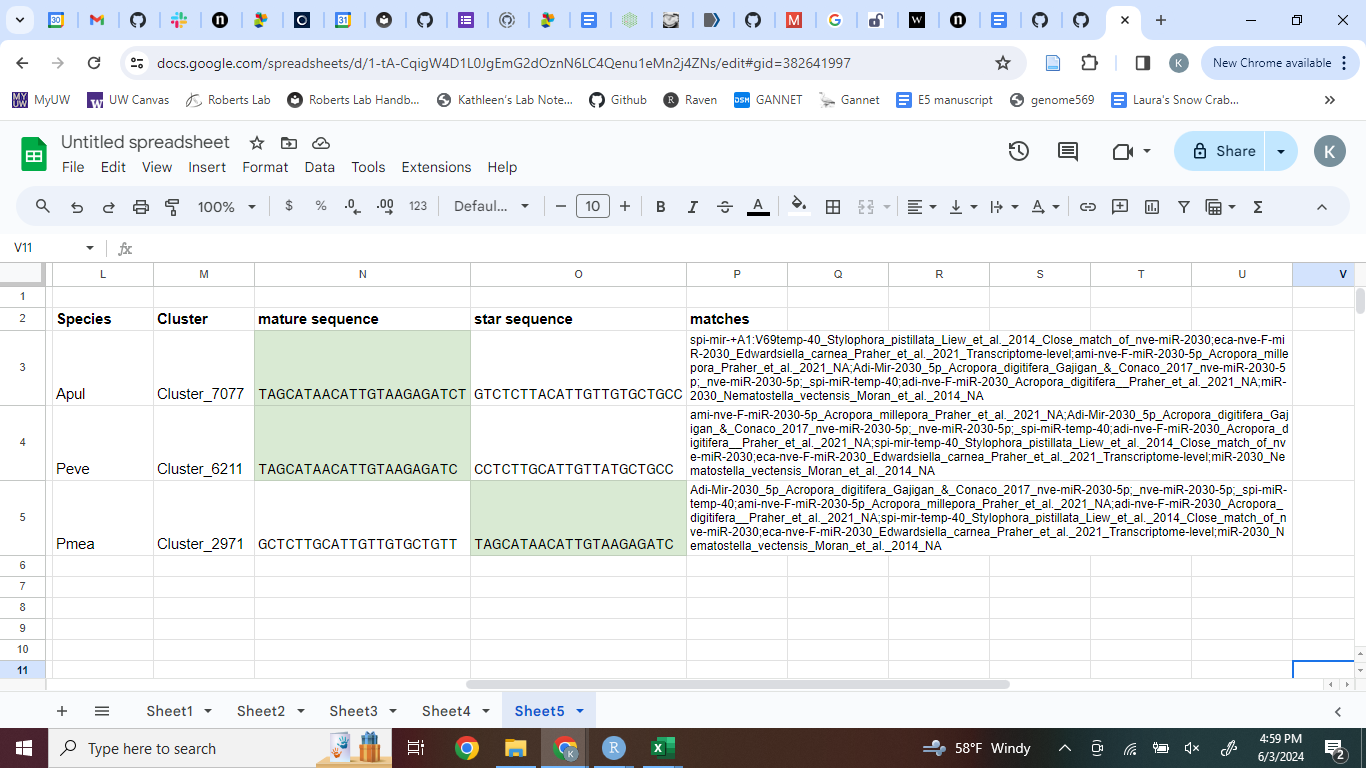This screenshot has height=768, width=1366.
Task: Insert a link
Action: (1088, 207)
